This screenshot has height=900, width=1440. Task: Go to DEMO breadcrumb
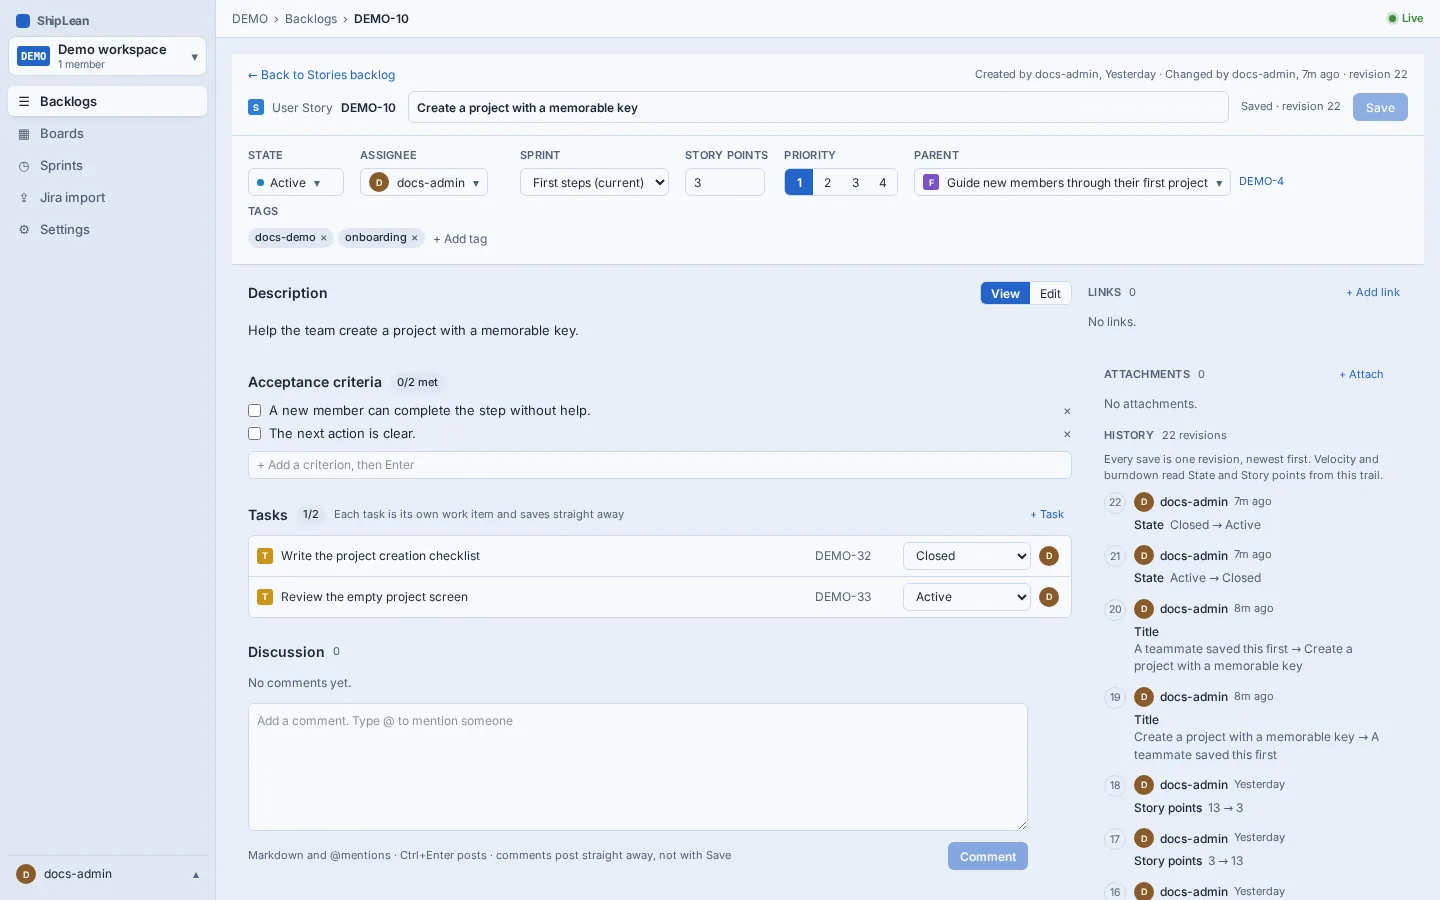[x=250, y=19]
